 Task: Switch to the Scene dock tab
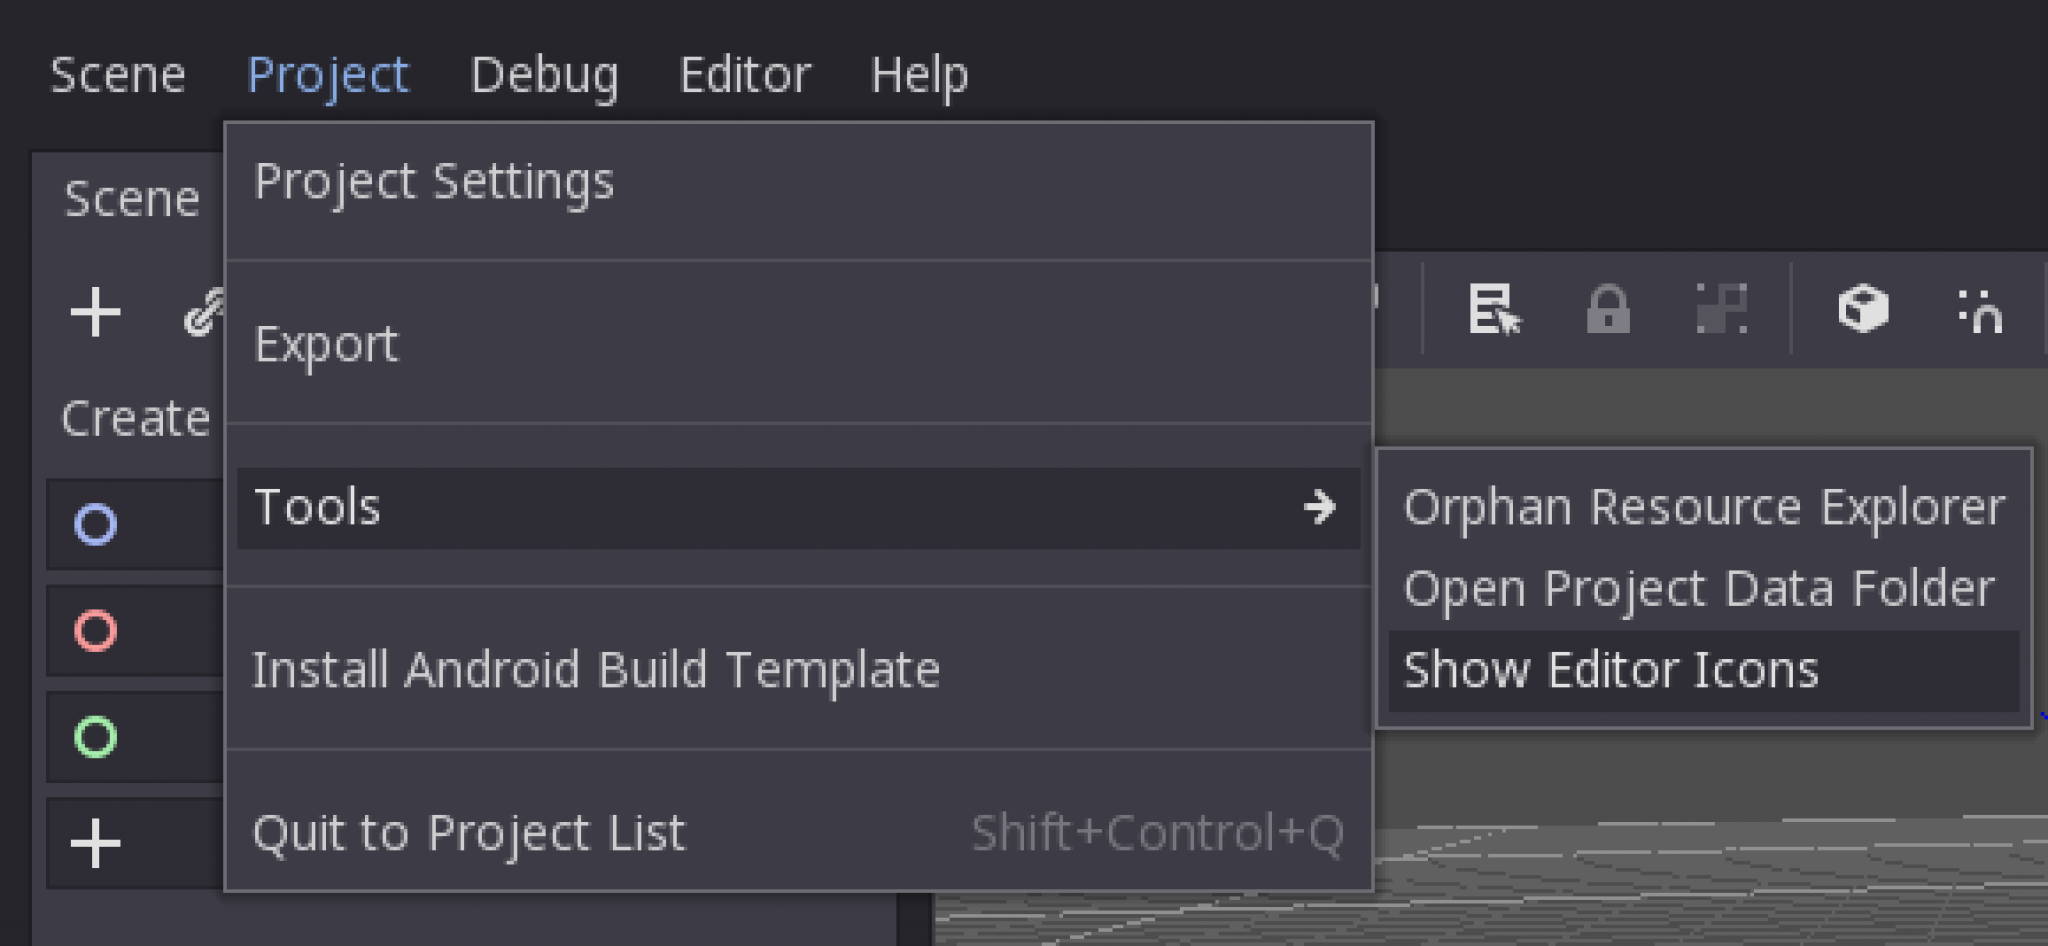pos(131,199)
